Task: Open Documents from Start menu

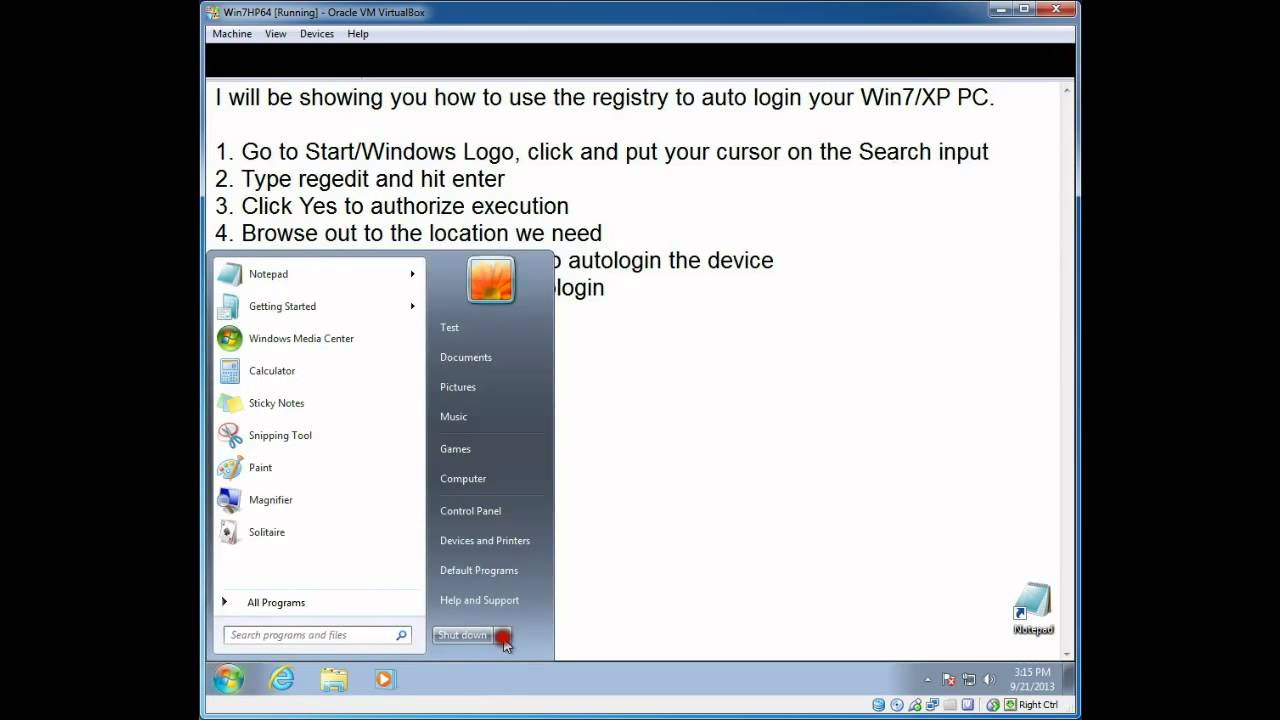Action: pyautogui.click(x=466, y=357)
